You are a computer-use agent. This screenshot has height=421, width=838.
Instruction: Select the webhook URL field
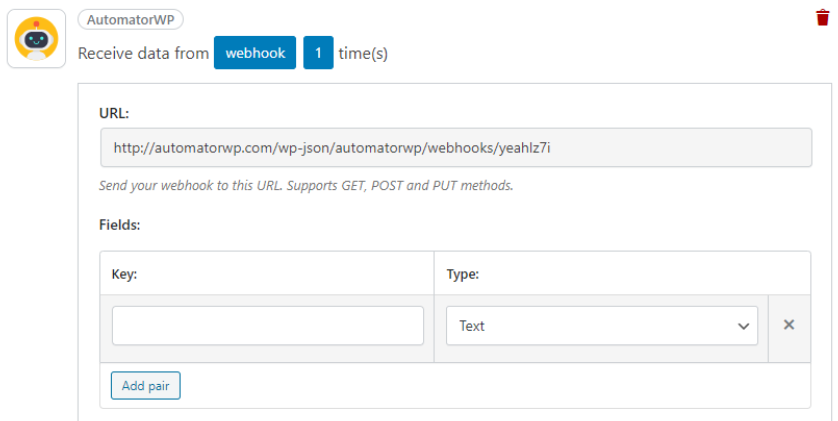click(456, 147)
